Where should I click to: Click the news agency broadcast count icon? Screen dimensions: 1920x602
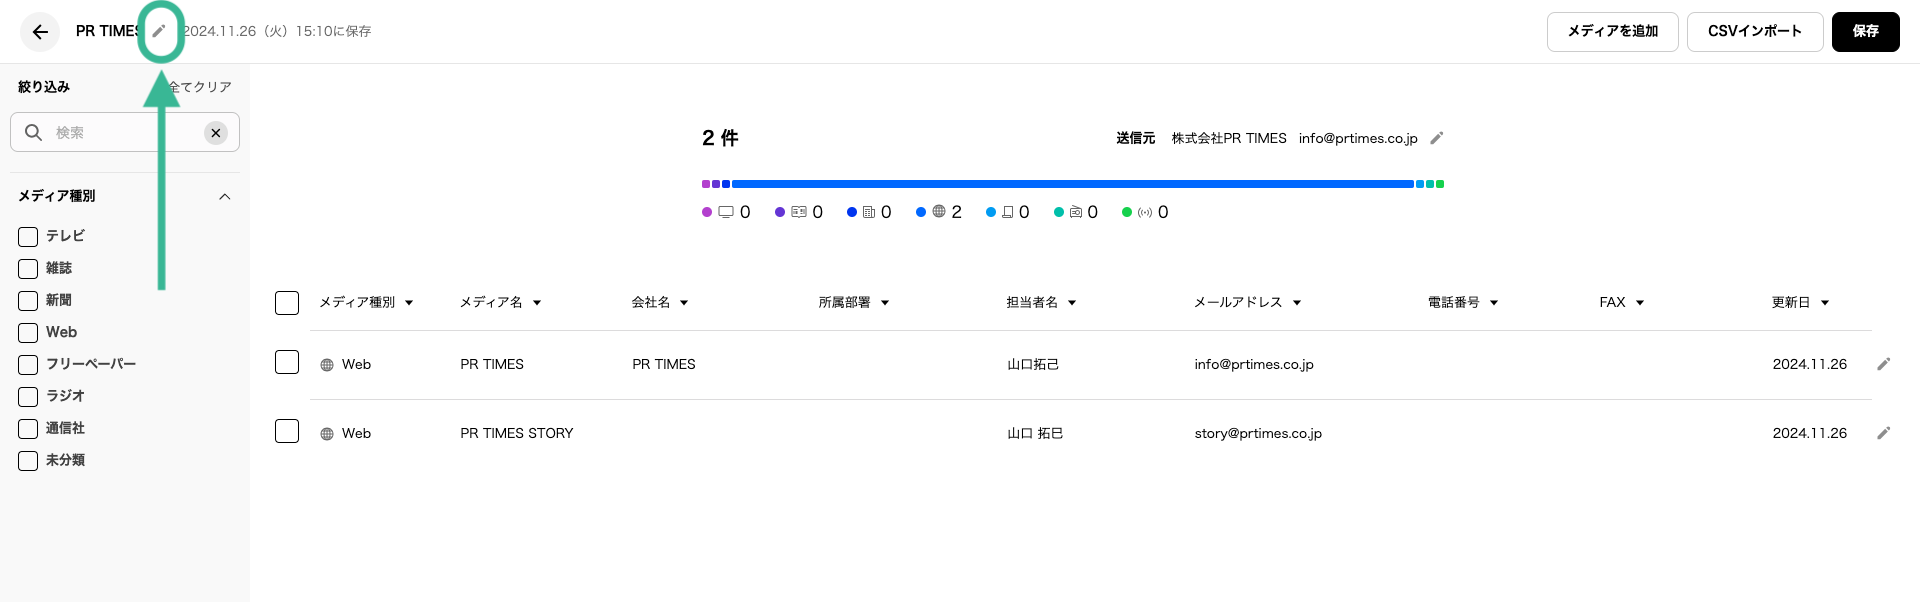tap(1145, 212)
